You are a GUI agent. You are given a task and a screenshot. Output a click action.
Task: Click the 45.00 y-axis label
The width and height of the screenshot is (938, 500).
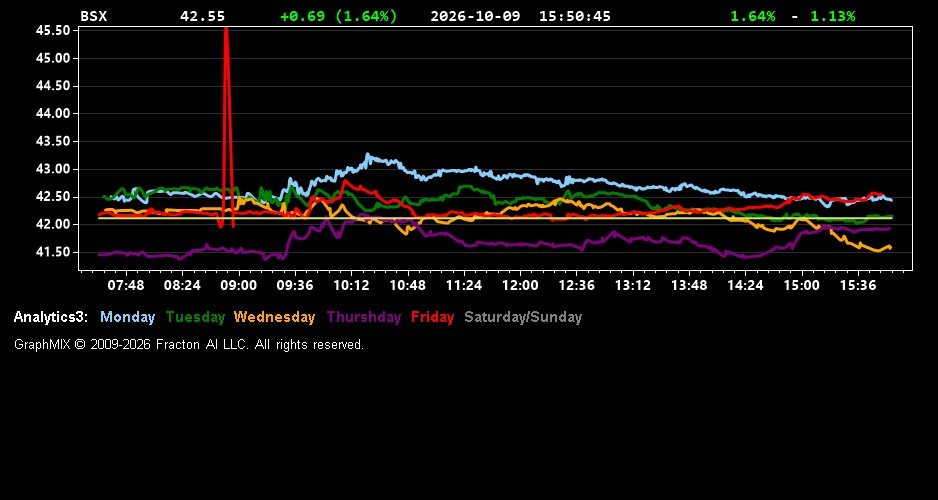[x=53, y=58]
